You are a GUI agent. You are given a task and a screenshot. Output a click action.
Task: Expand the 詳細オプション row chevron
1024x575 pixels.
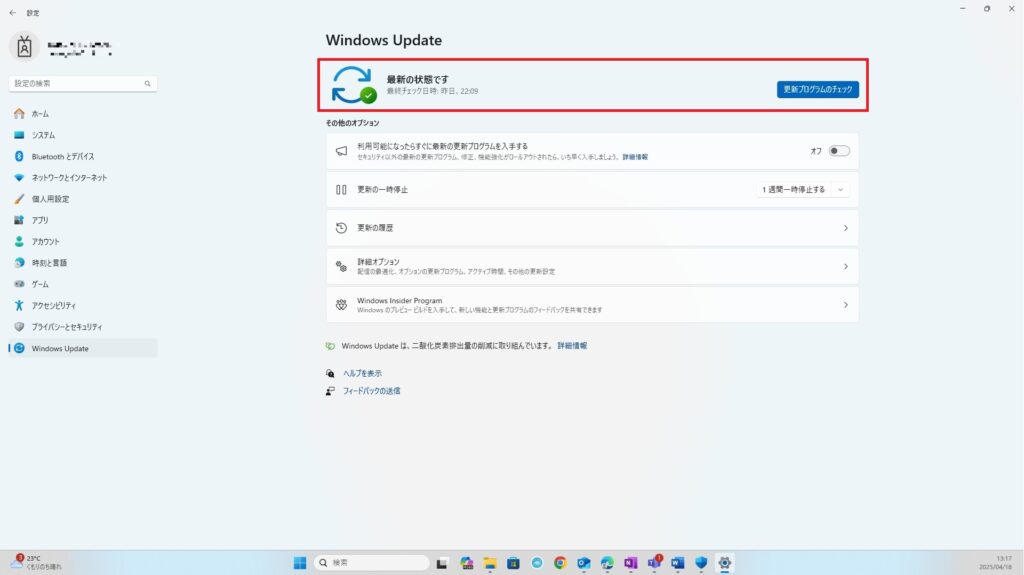(845, 267)
